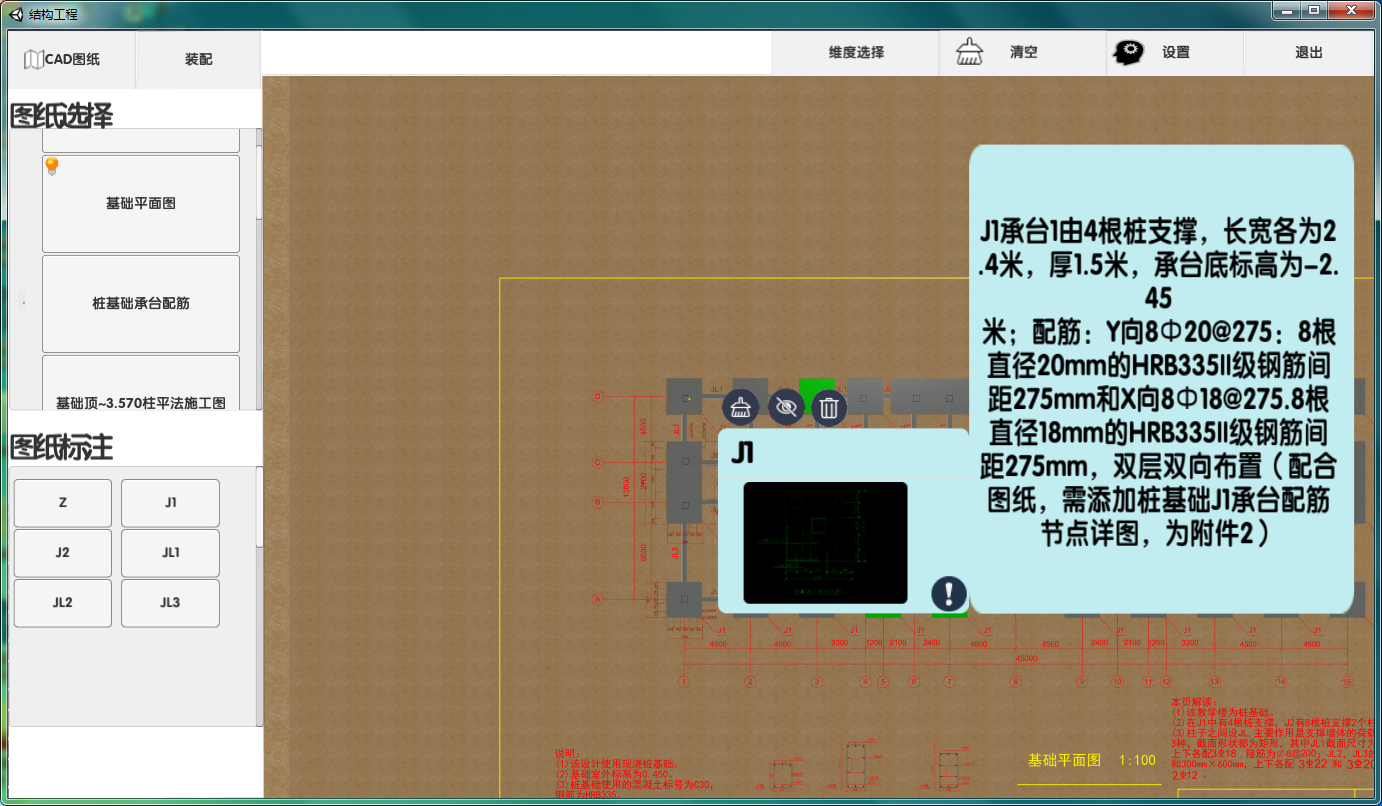Click the head-with-gear icon beside 设置
Viewport: 1382px width, 806px height.
coord(1129,53)
